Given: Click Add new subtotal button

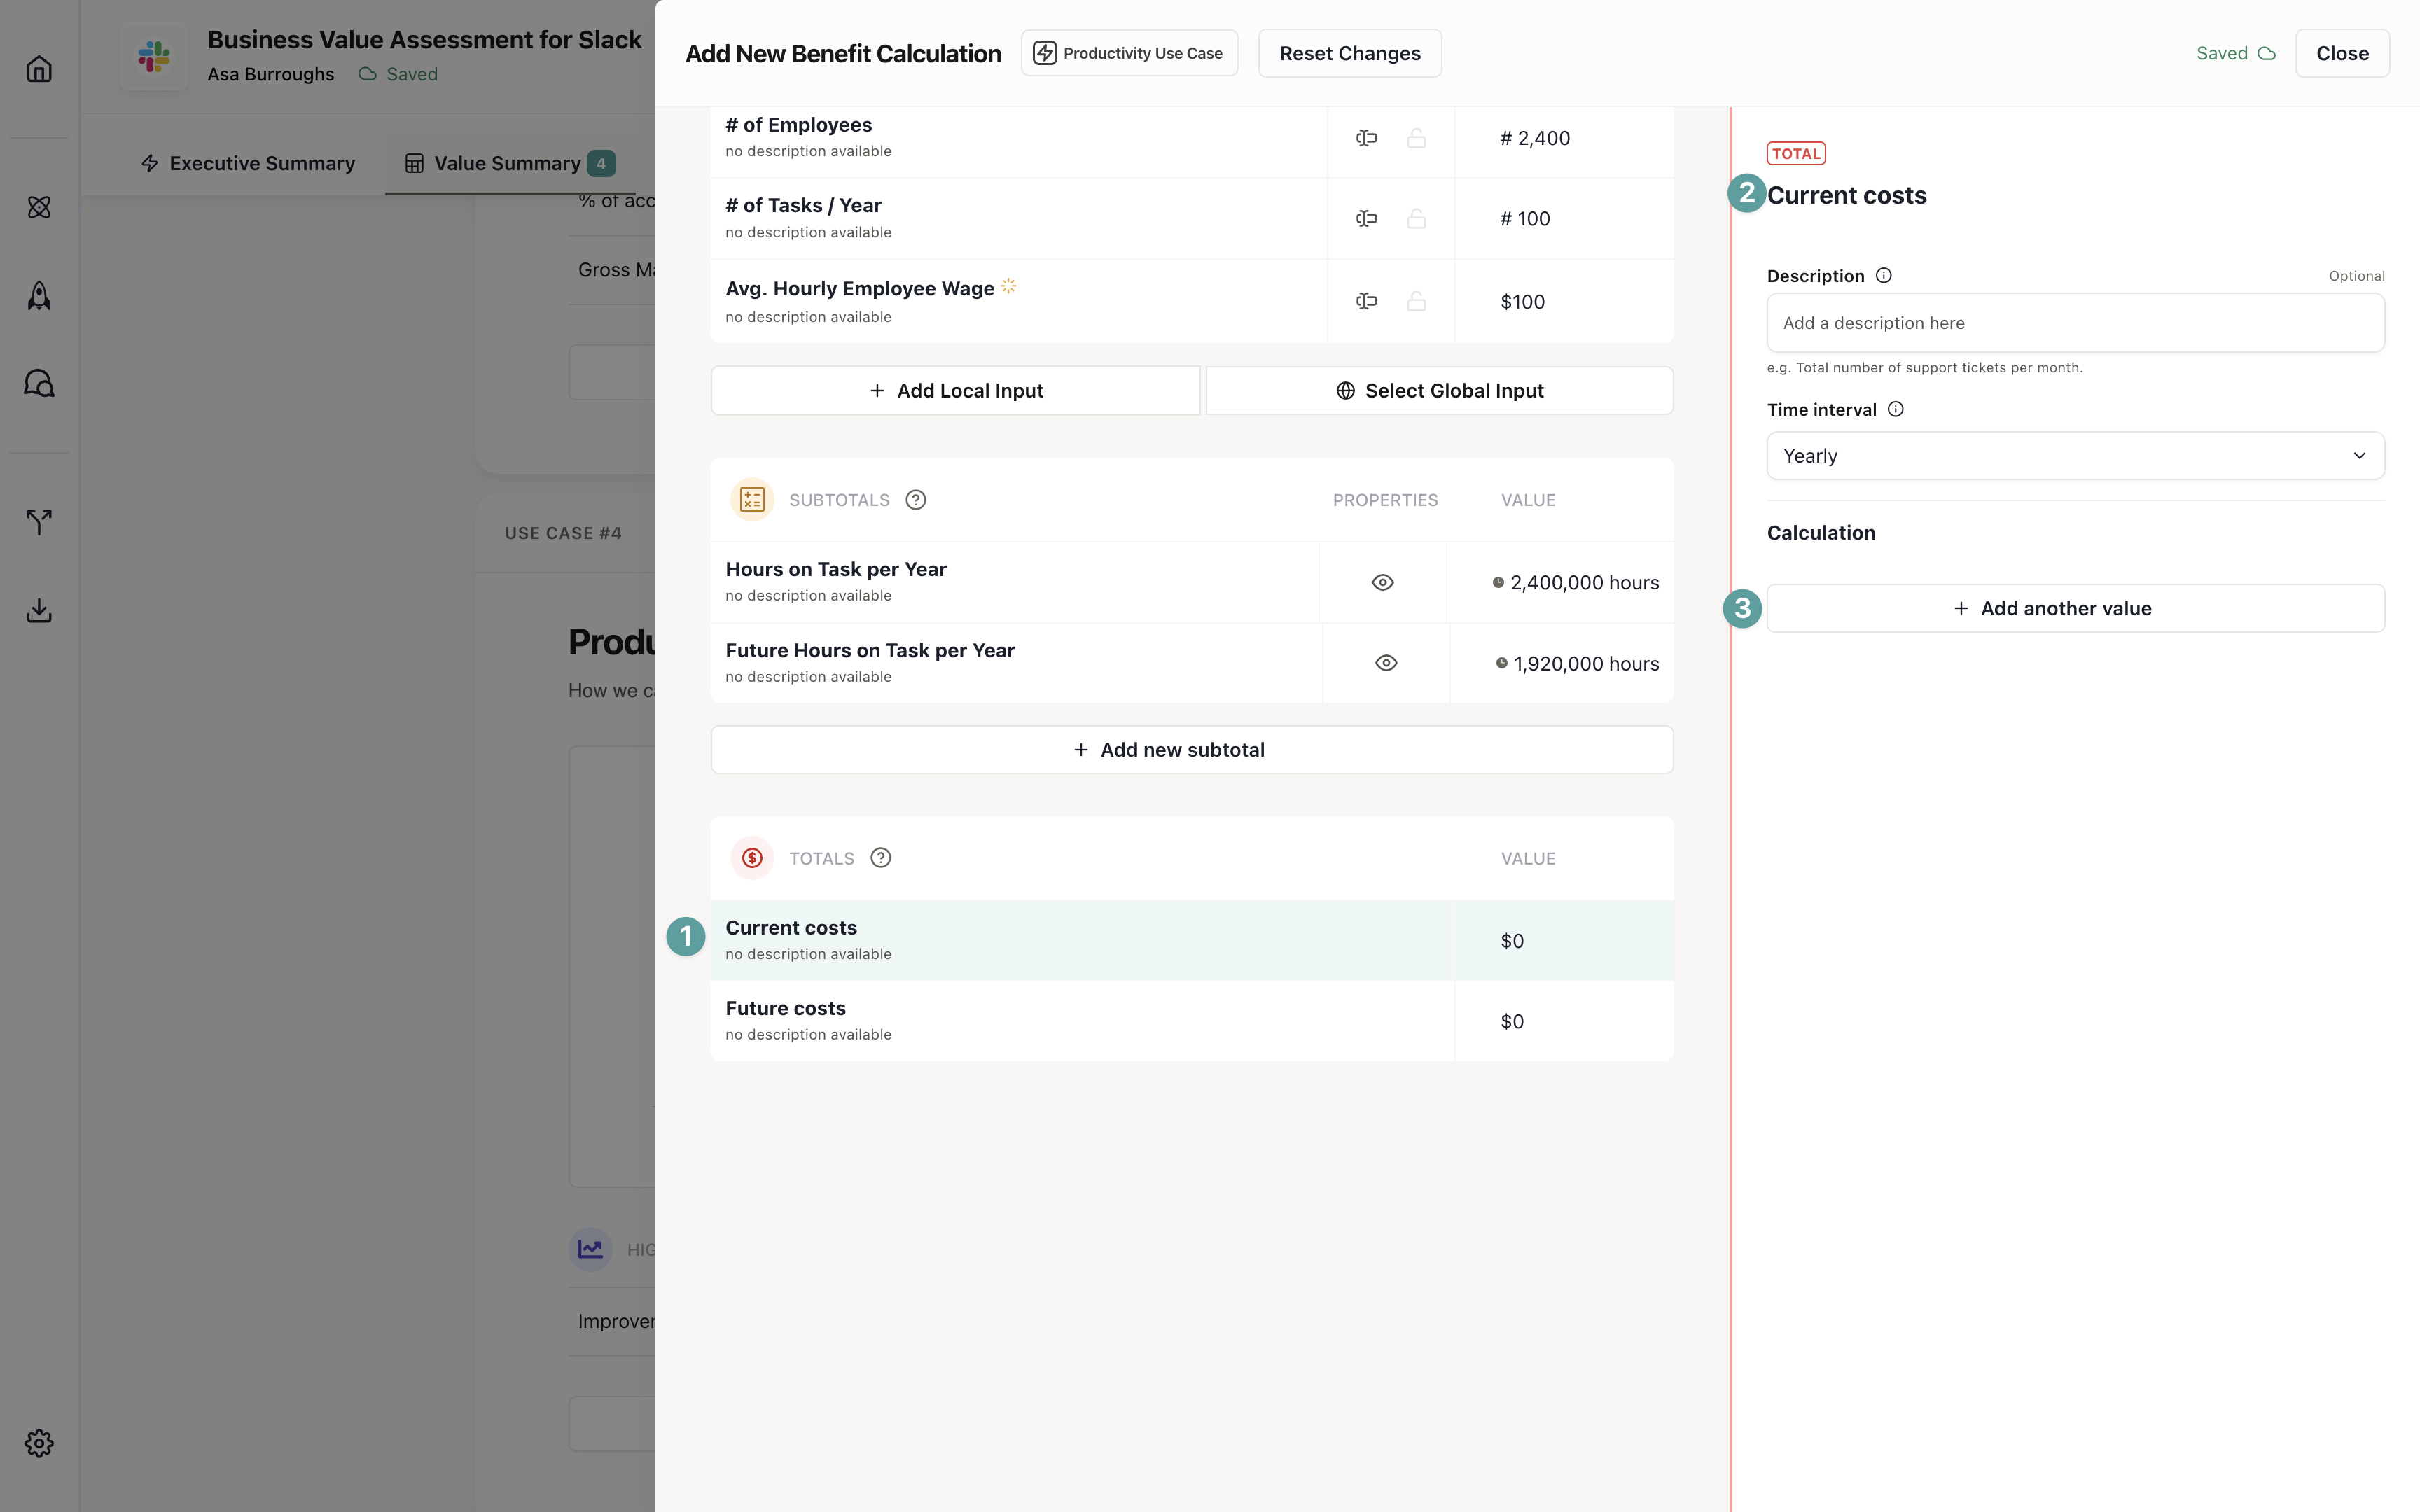Looking at the screenshot, I should click(x=1191, y=750).
